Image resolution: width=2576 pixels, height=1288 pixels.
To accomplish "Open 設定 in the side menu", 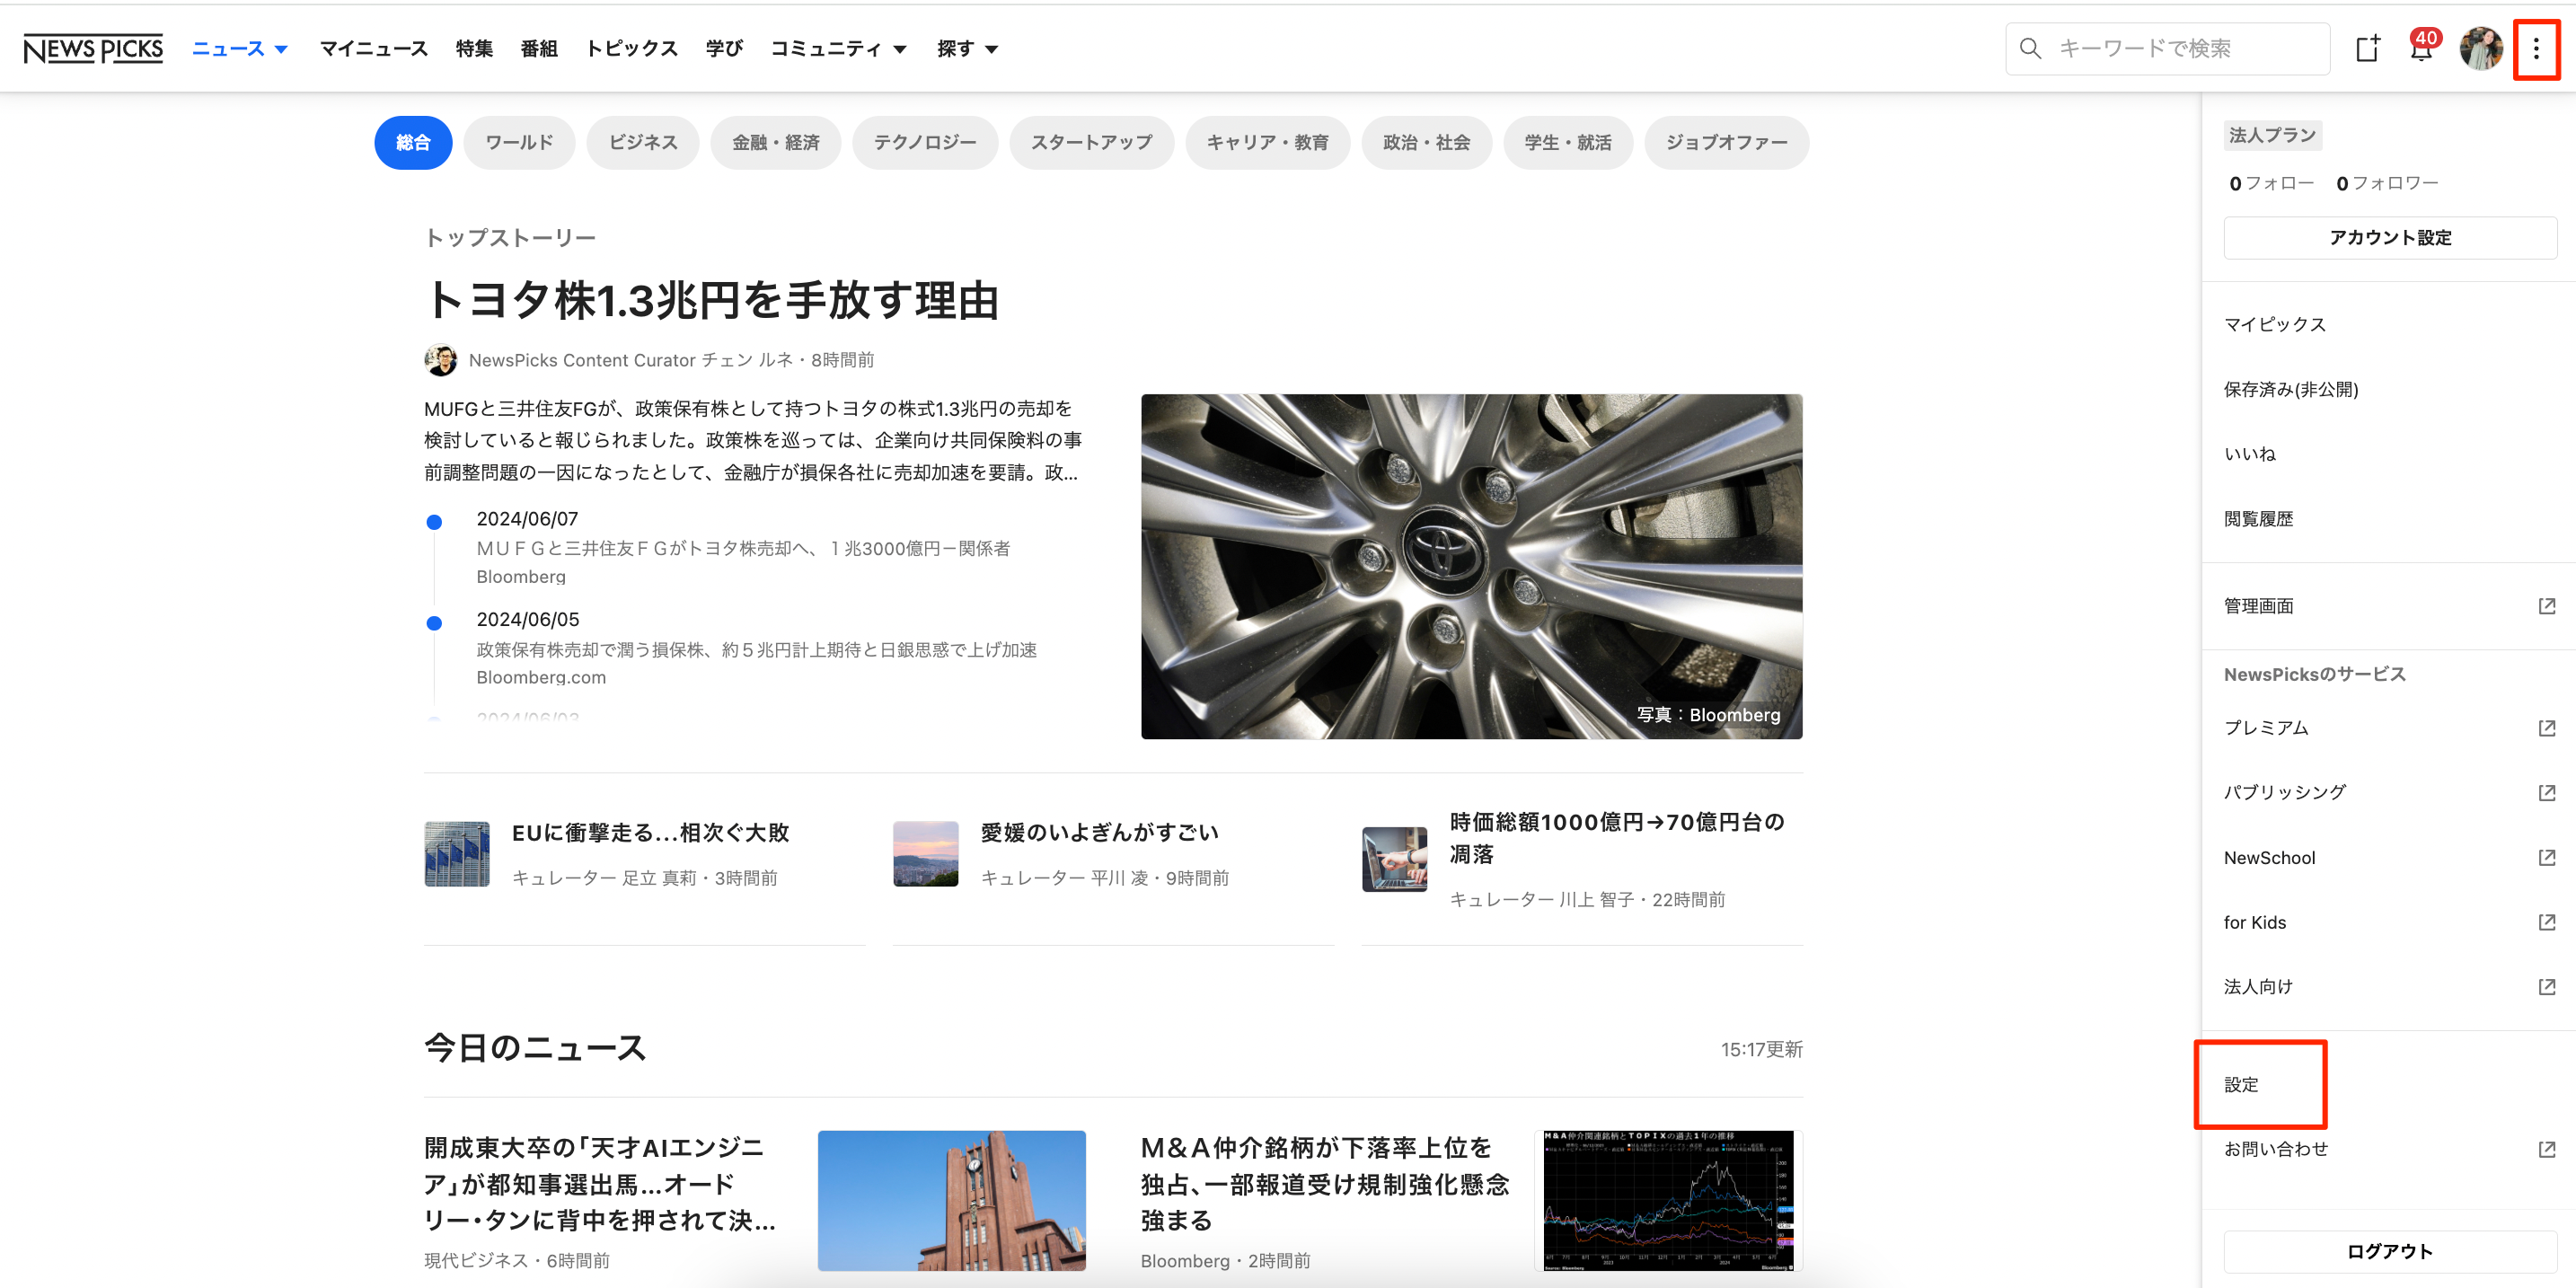I will click(2241, 1085).
